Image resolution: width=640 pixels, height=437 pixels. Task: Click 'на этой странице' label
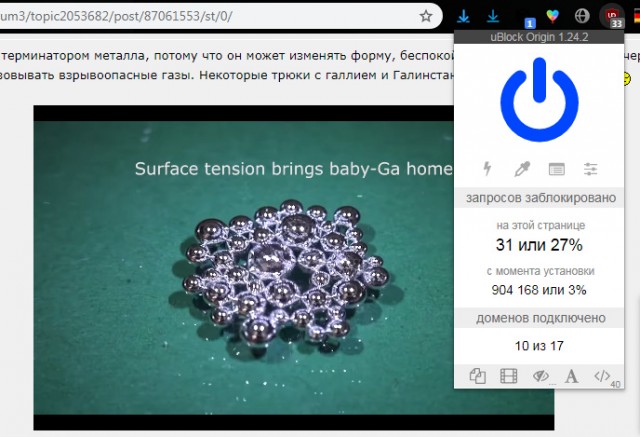540,225
